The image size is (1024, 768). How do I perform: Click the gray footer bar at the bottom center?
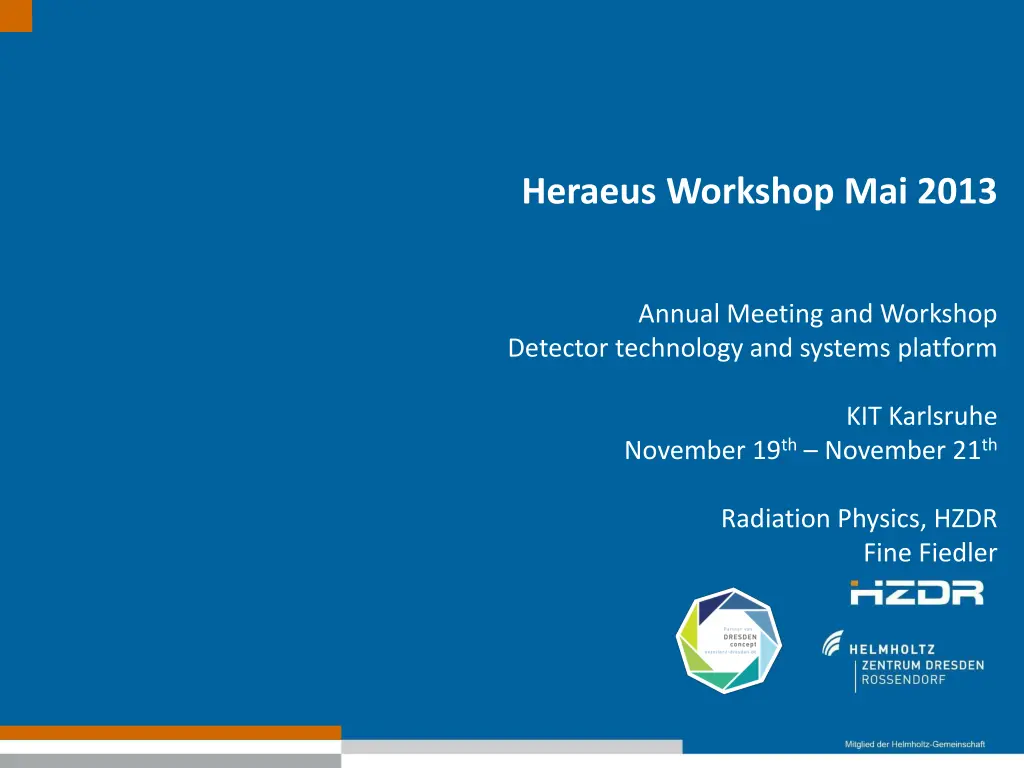point(511,747)
